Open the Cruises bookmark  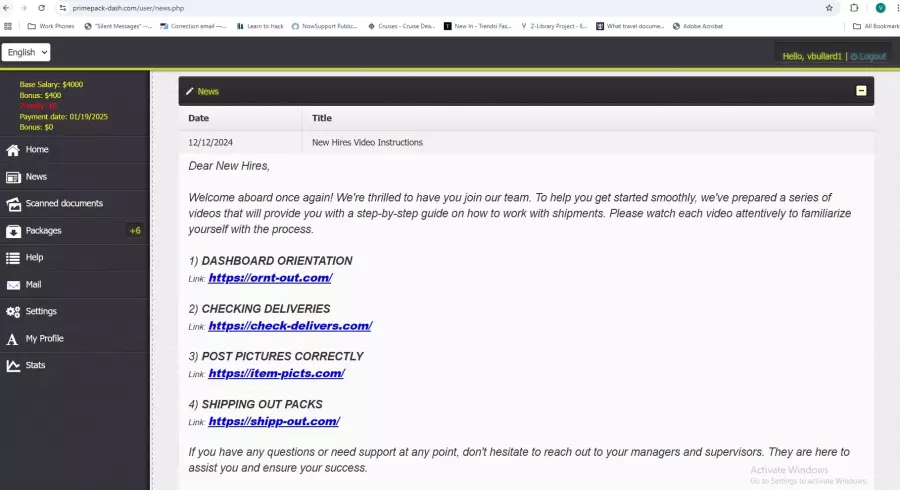[x=401, y=26]
